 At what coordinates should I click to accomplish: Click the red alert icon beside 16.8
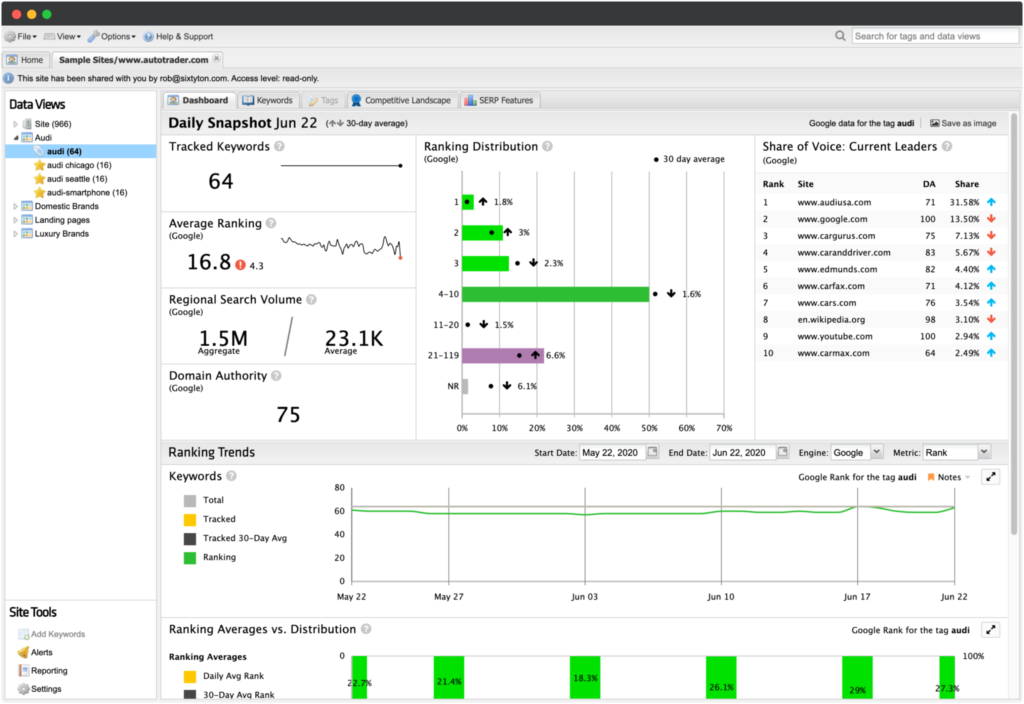point(240,265)
